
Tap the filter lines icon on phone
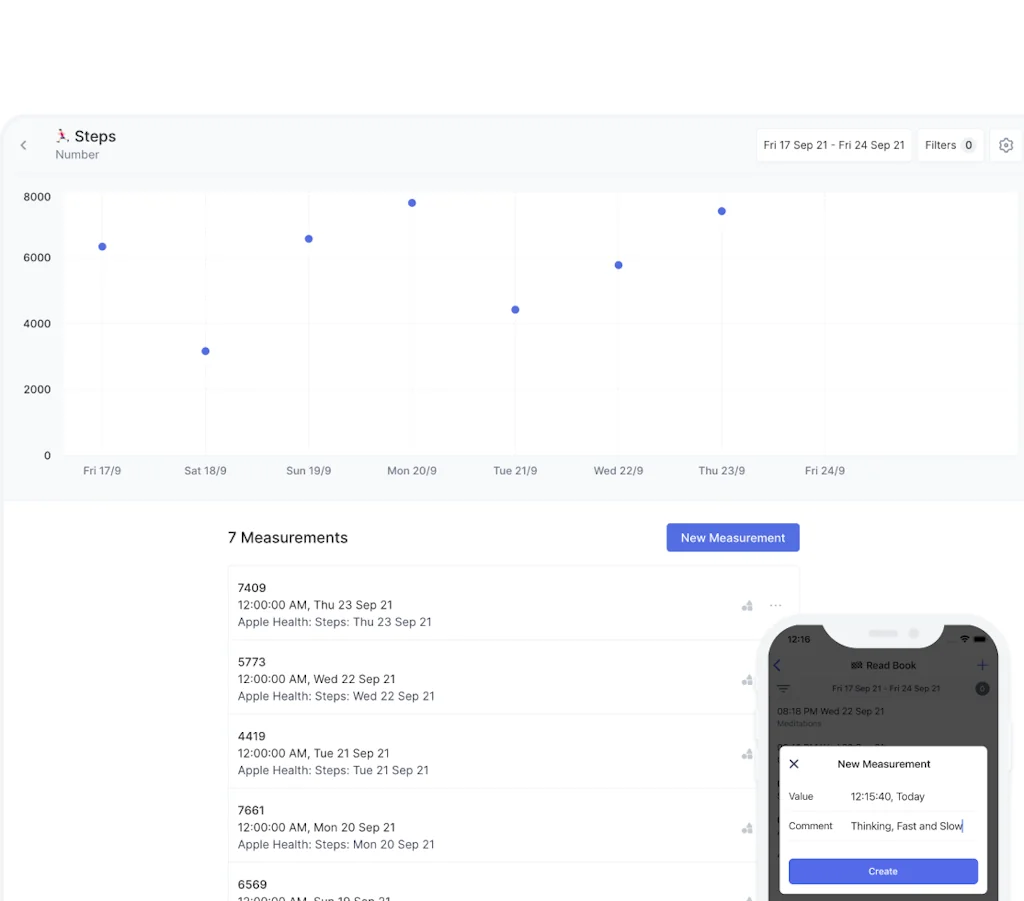click(783, 688)
